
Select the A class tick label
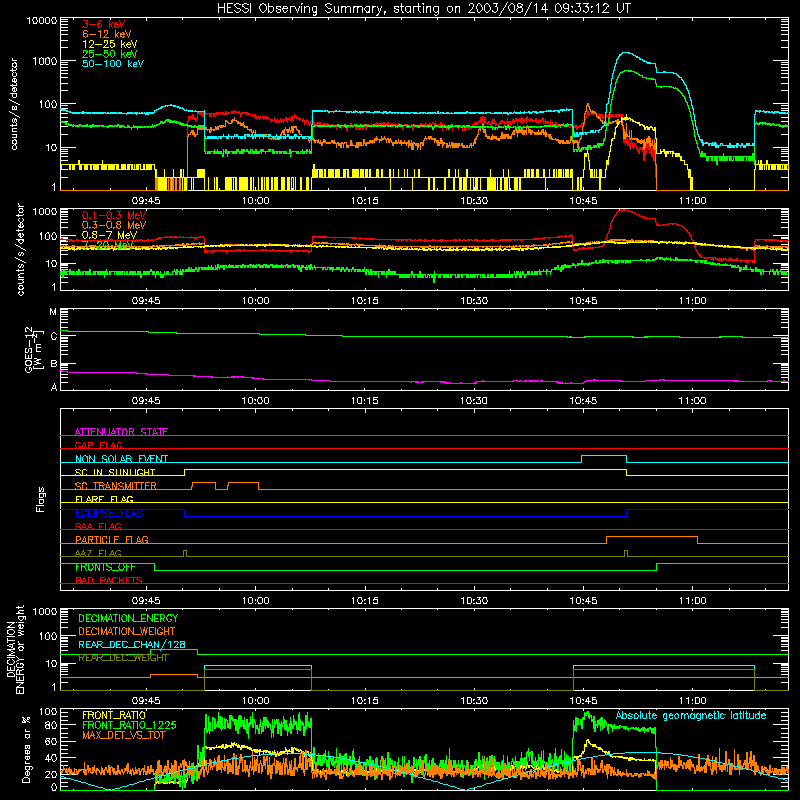point(54,387)
